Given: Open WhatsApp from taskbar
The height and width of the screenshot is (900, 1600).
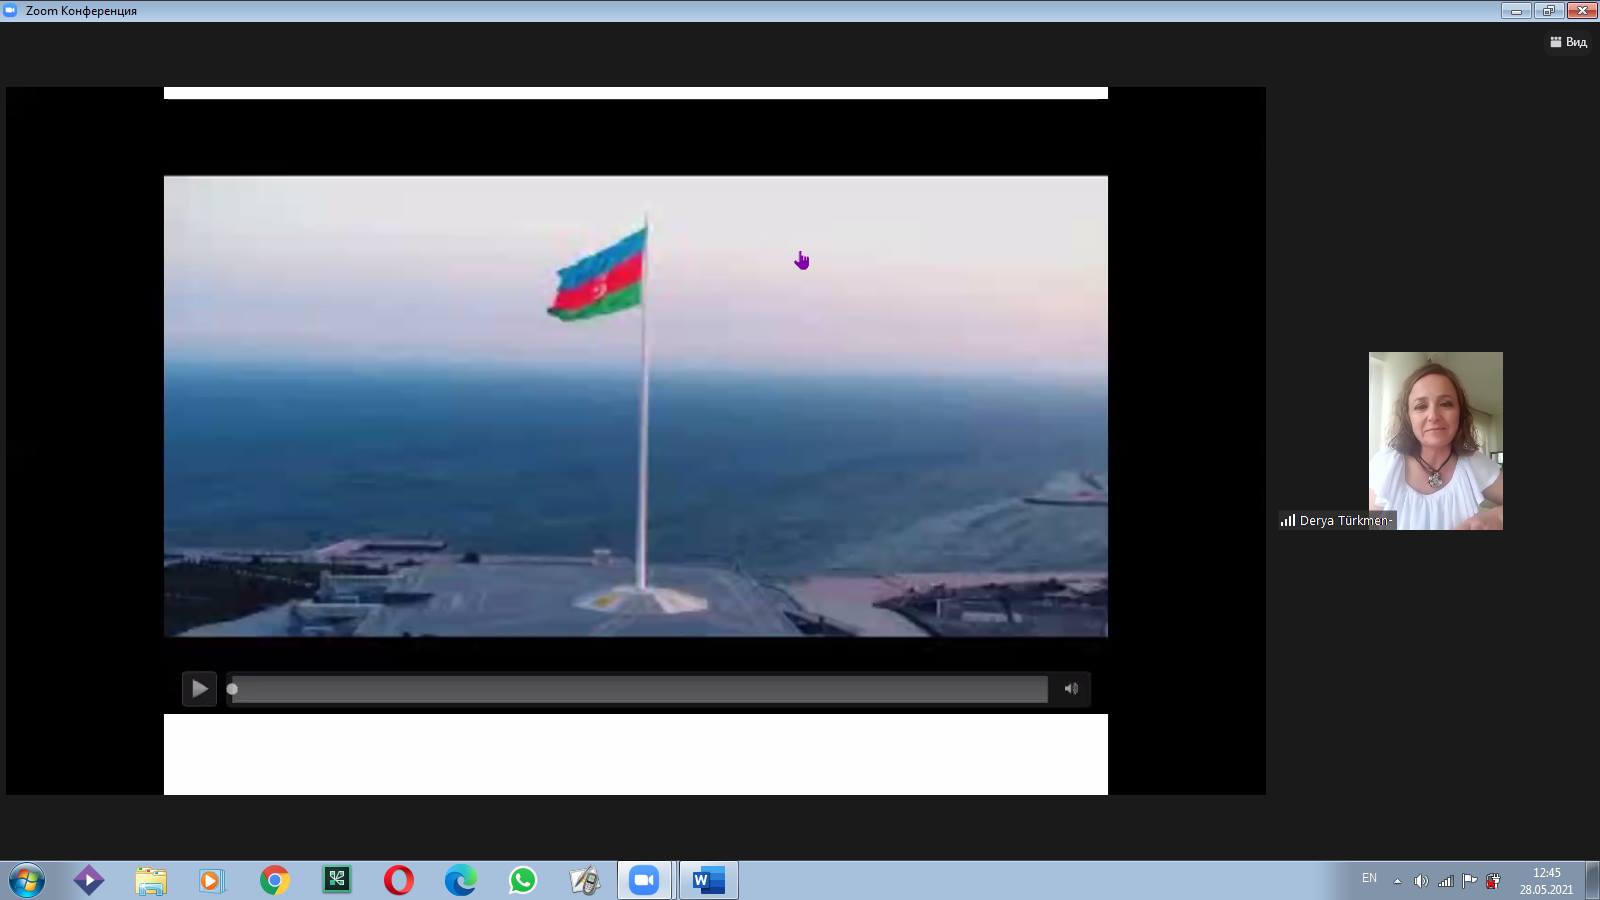Looking at the screenshot, I should [x=522, y=880].
